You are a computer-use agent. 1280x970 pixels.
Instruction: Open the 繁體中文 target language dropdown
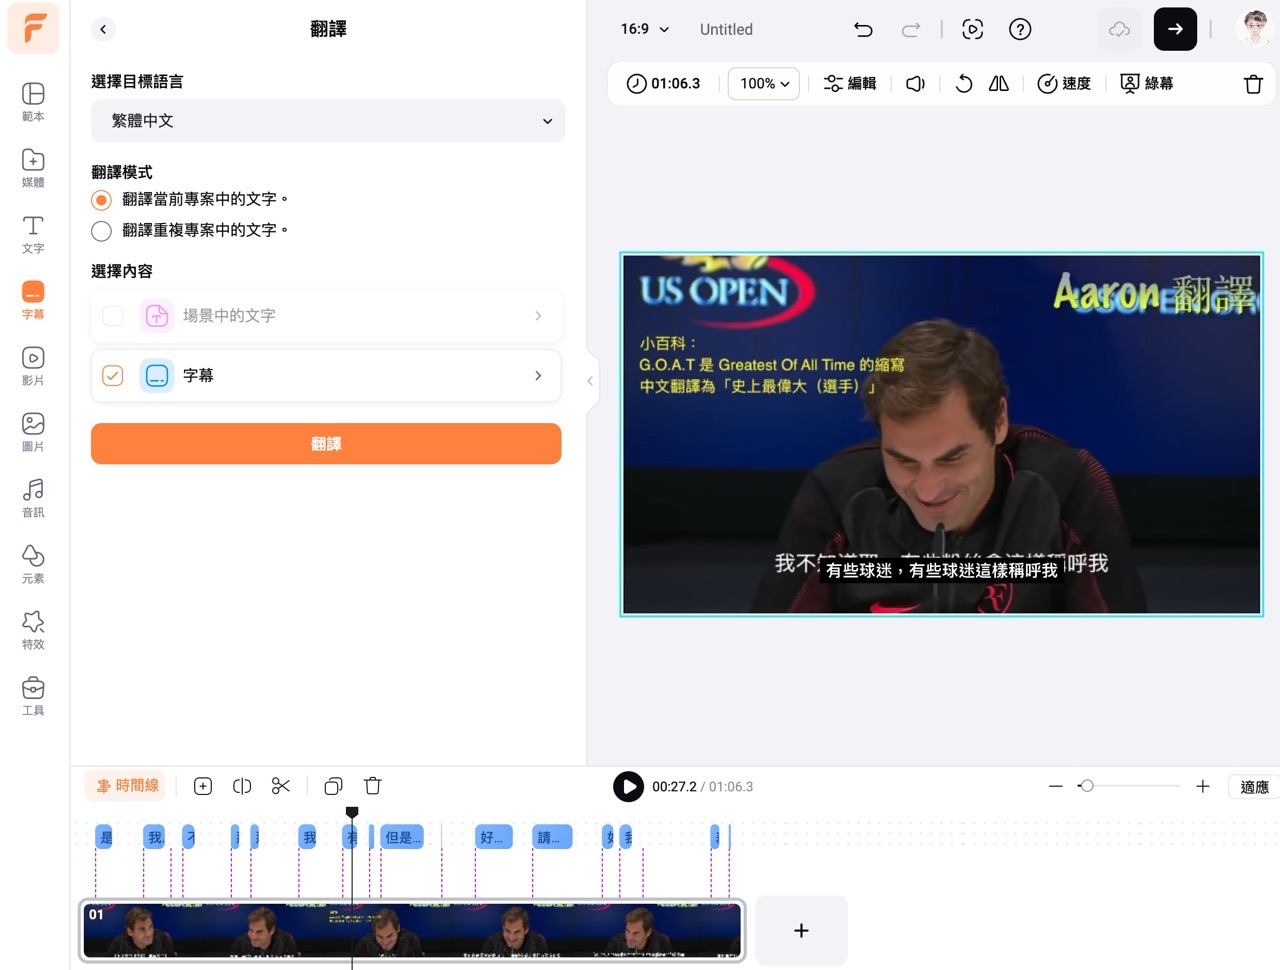pos(328,121)
